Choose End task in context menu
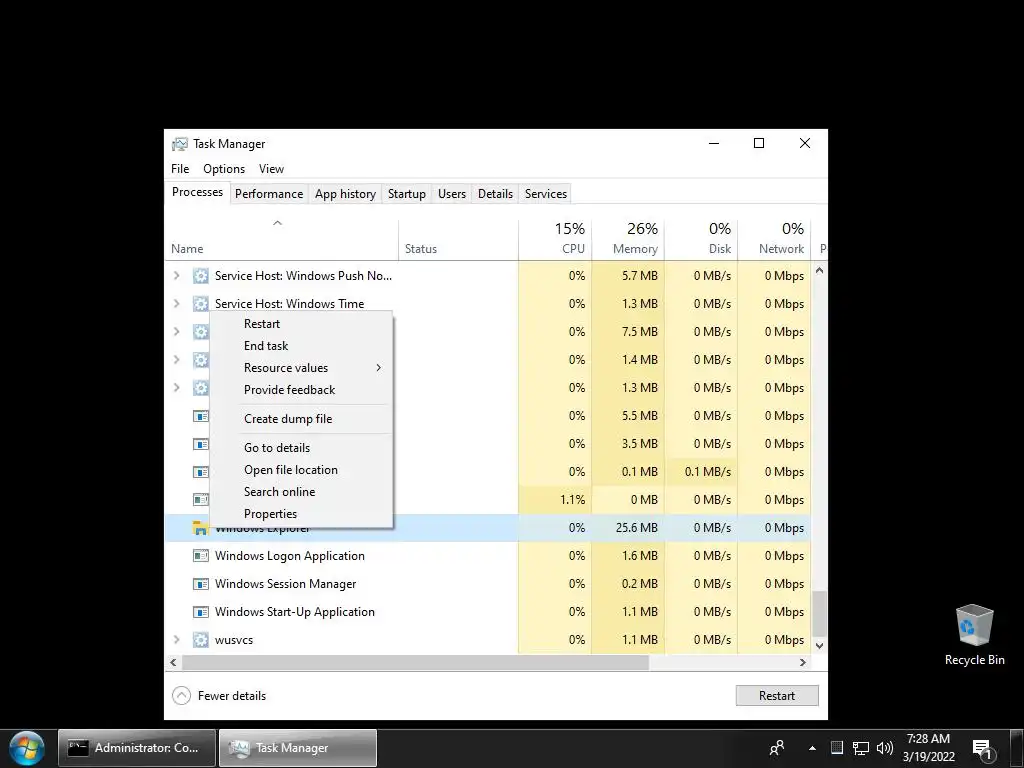Viewport: 1024px width, 768px height. pos(301,346)
